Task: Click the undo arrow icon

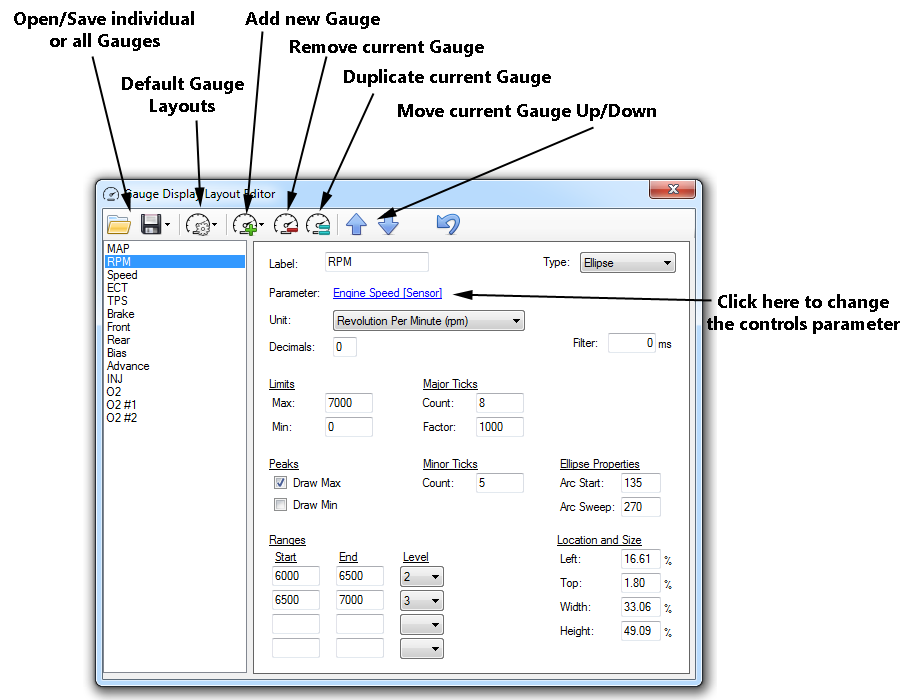Action: (x=448, y=224)
